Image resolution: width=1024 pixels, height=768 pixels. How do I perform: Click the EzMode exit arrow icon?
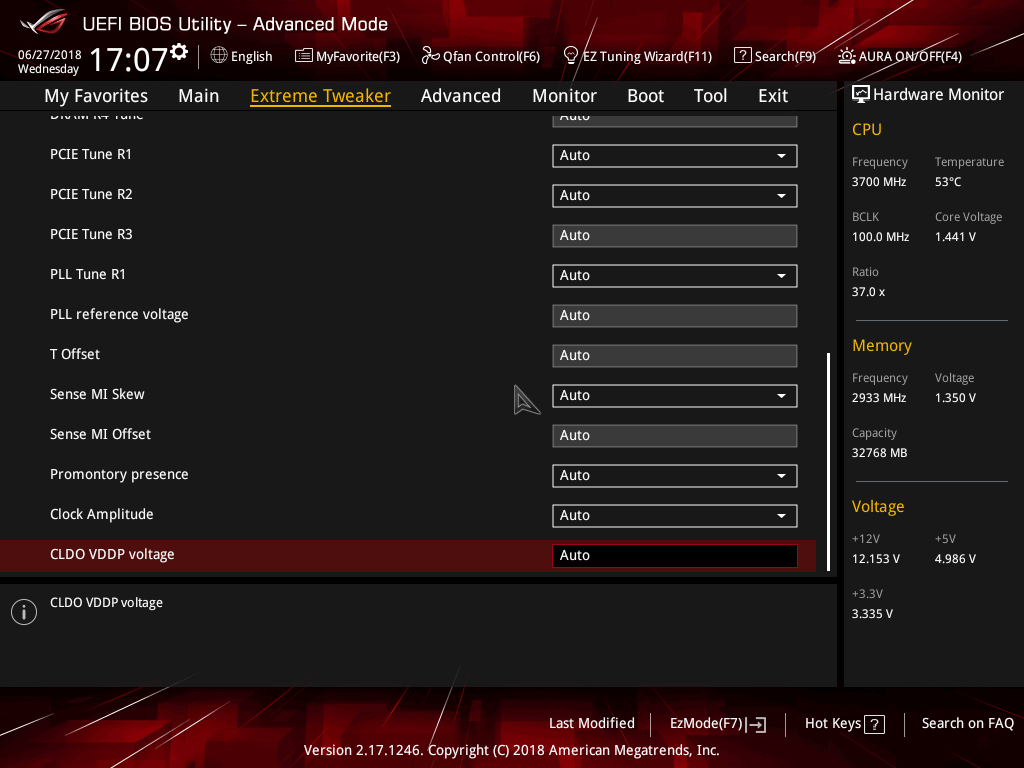pos(756,724)
